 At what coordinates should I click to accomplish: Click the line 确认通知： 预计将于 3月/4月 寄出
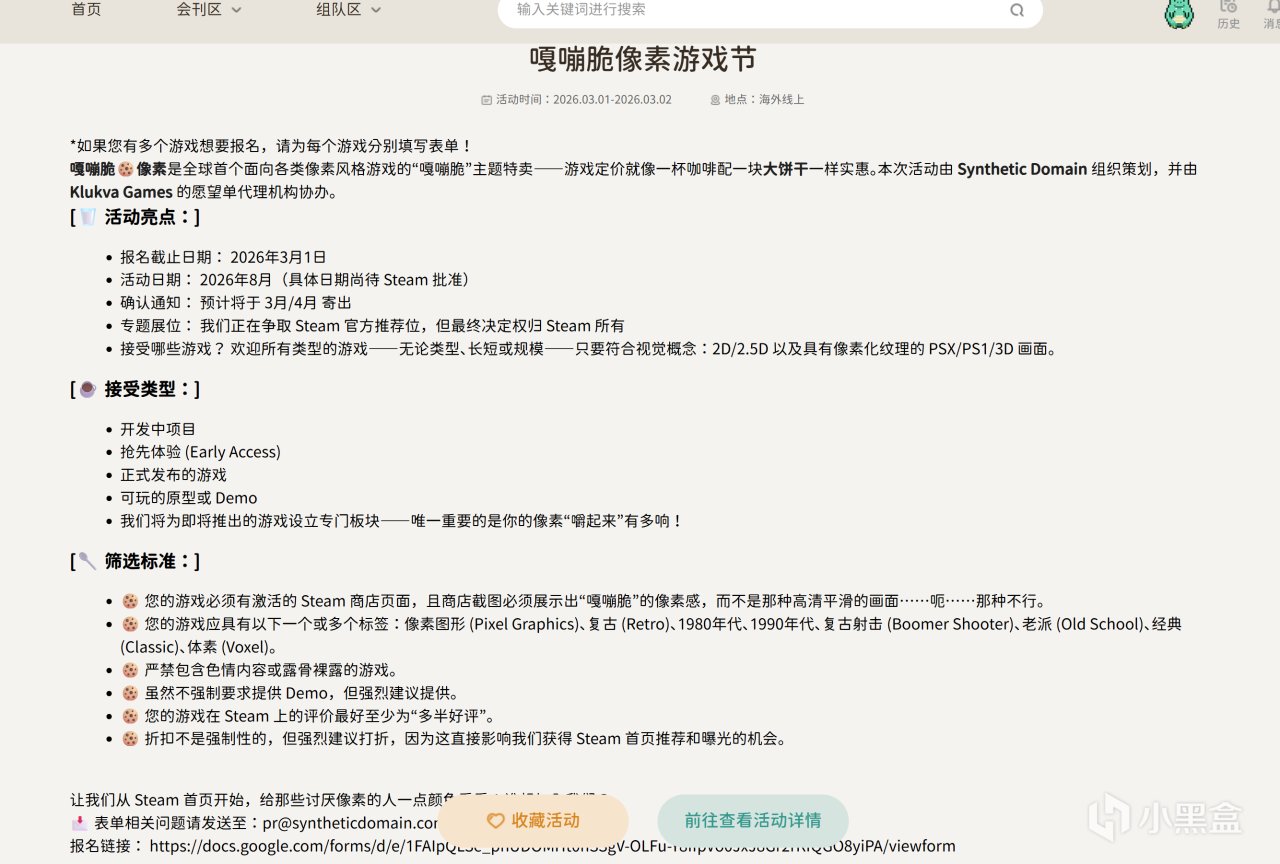click(236, 303)
